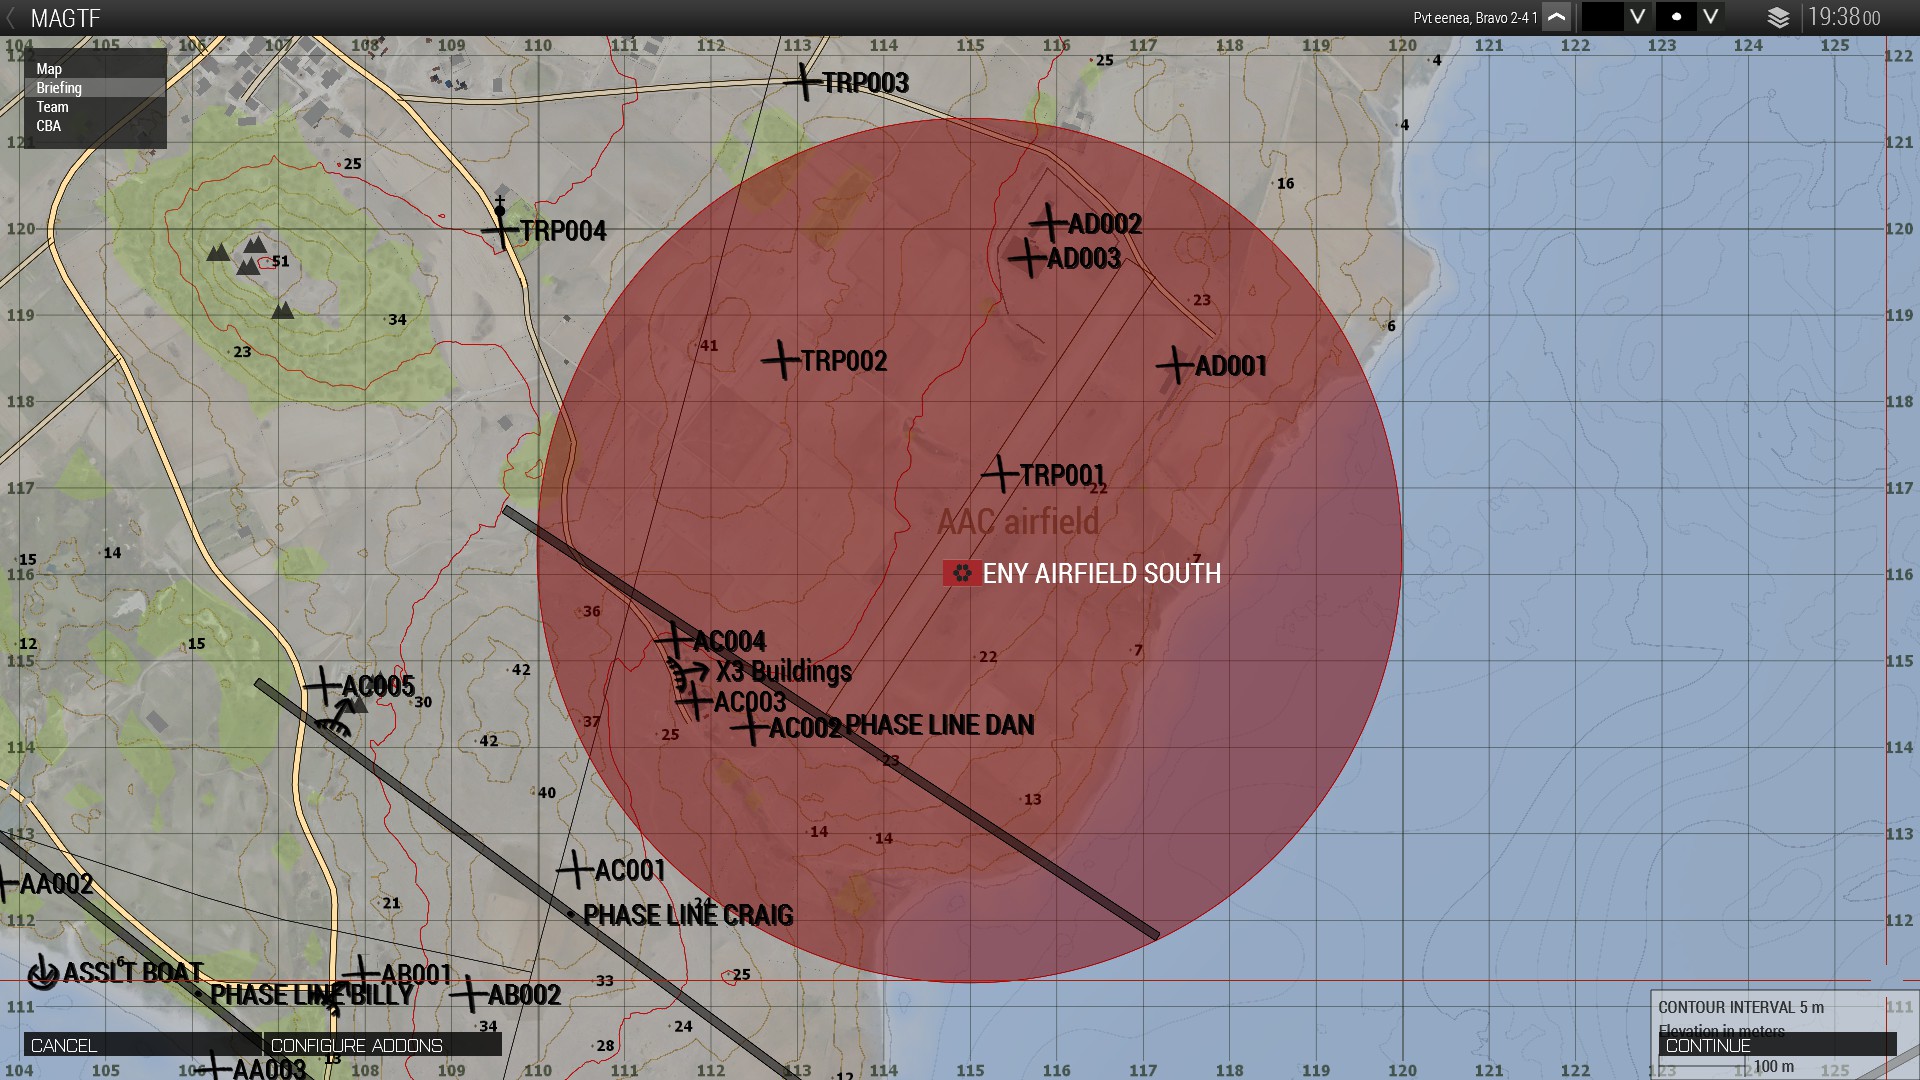
Task: Select the AC005 target cross marker
Action: click(323, 686)
